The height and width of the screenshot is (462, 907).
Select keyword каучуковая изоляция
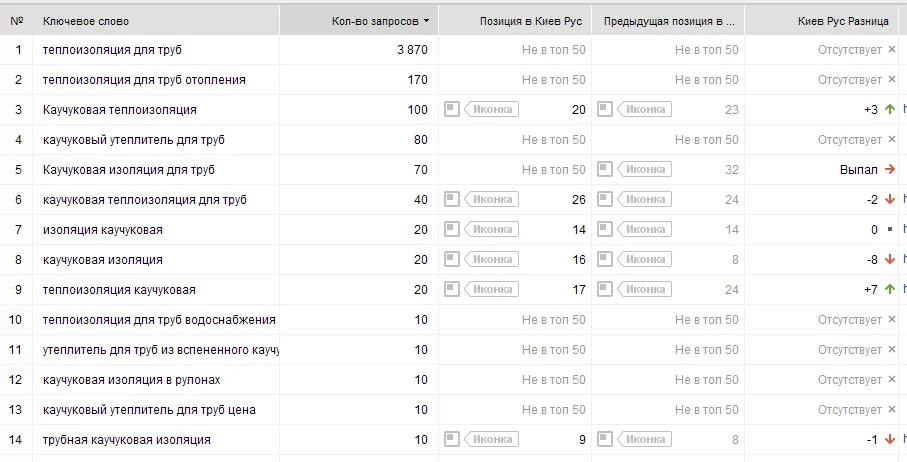point(102,260)
